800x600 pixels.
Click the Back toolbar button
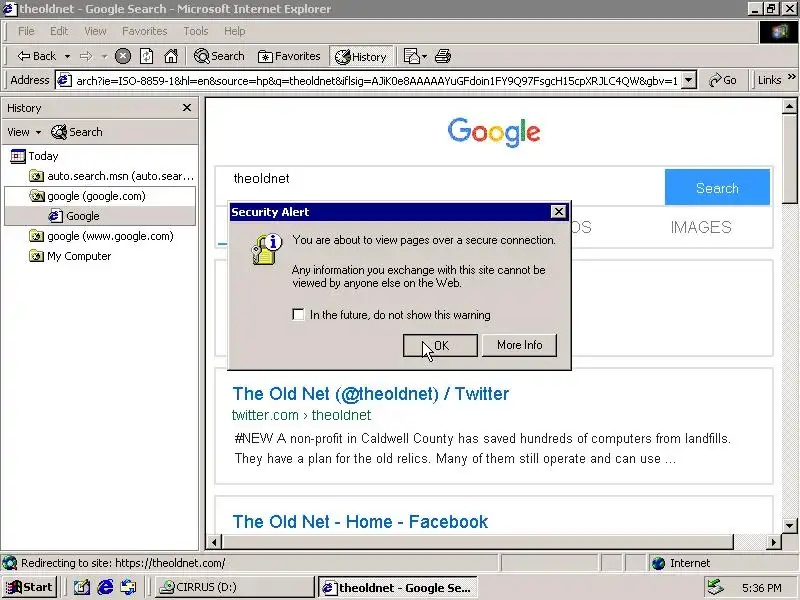(36, 56)
